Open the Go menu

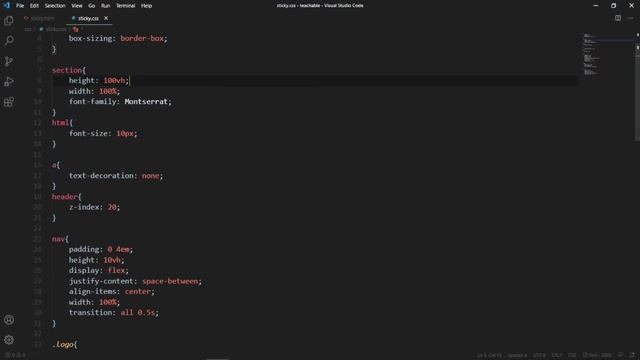click(x=91, y=6)
